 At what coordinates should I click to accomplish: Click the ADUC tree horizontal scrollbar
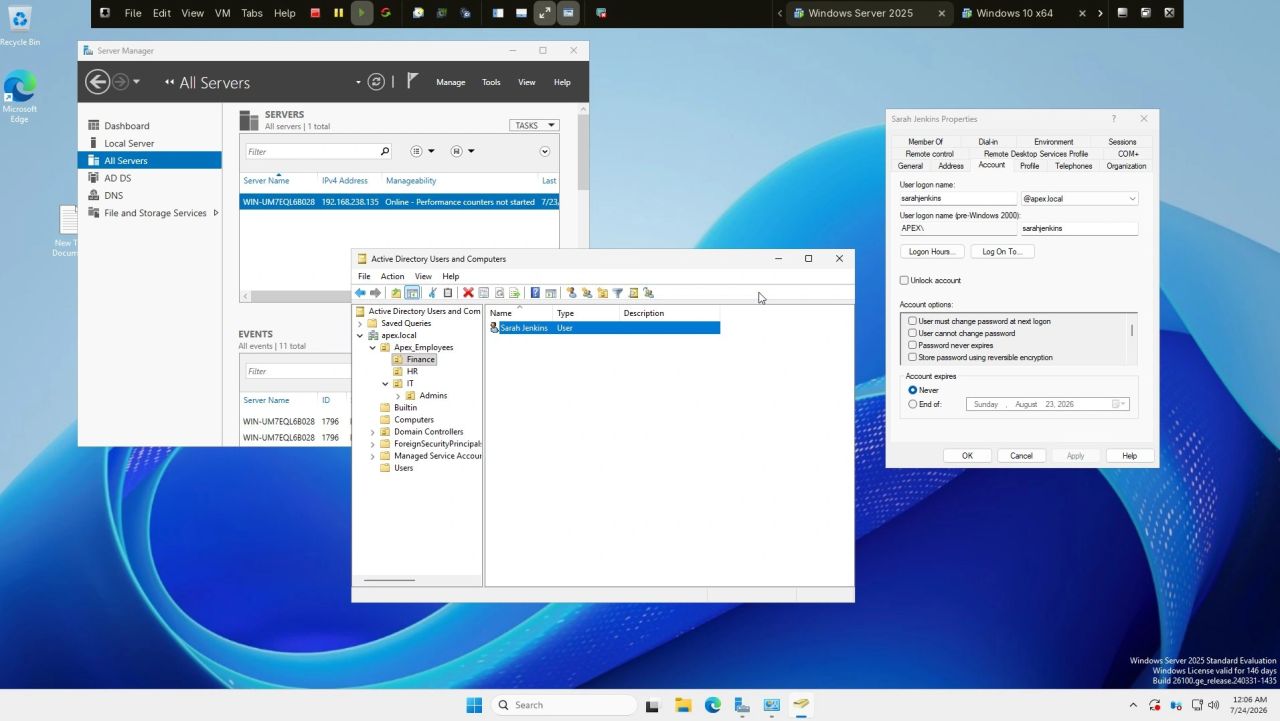click(389, 581)
